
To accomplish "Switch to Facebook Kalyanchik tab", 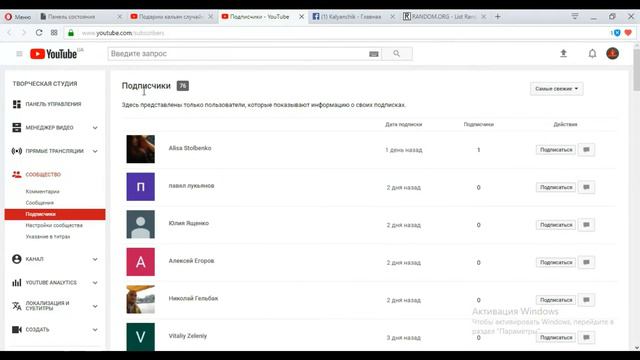I will [353, 17].
